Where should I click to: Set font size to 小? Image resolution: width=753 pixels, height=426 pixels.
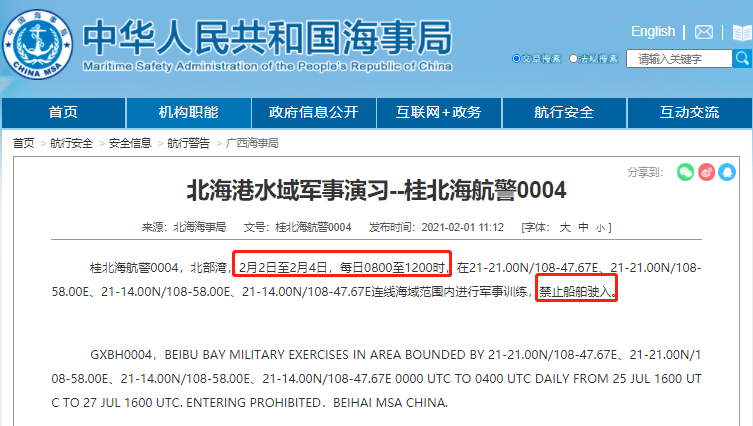pos(600,228)
